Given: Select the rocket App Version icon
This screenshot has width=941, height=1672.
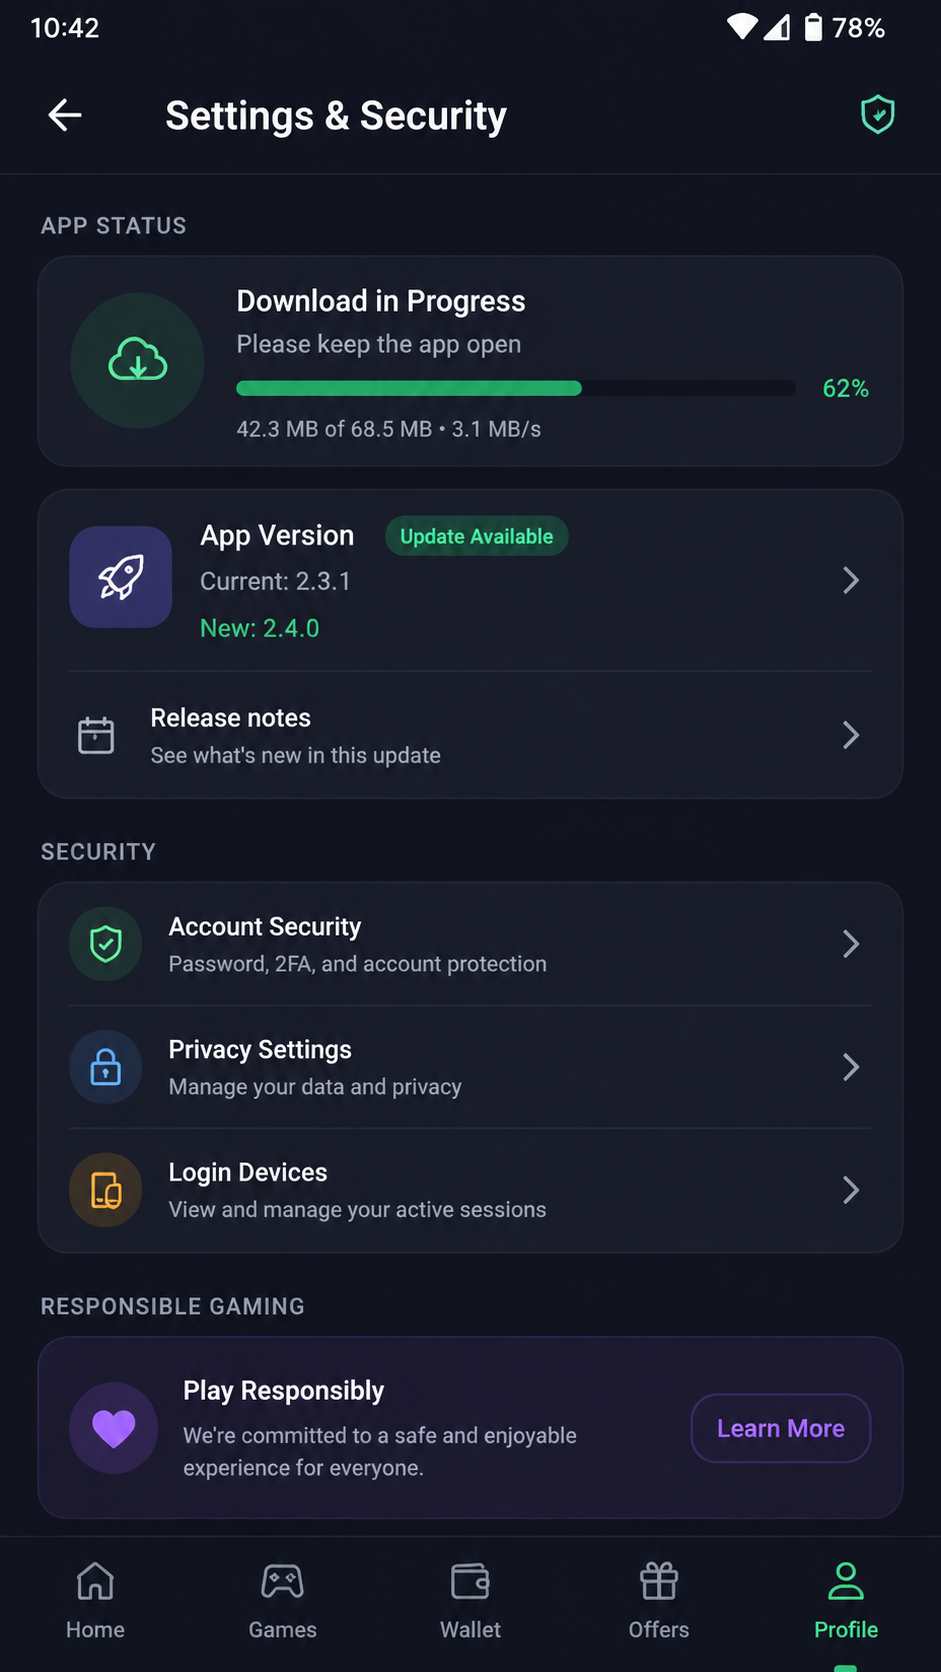Looking at the screenshot, I should [x=121, y=577].
